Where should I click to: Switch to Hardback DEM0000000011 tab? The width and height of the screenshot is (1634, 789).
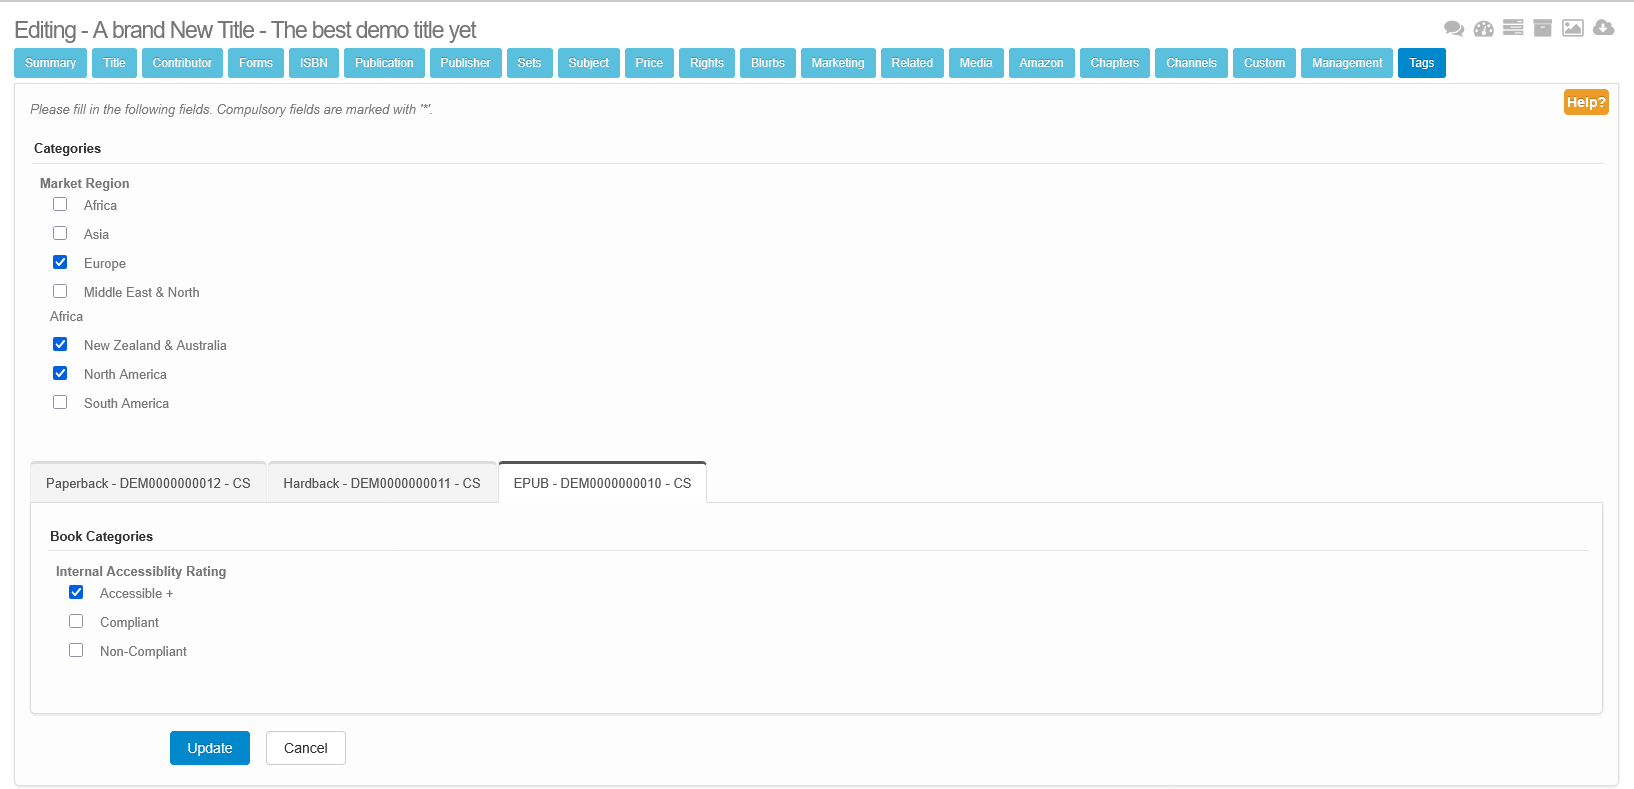(382, 483)
